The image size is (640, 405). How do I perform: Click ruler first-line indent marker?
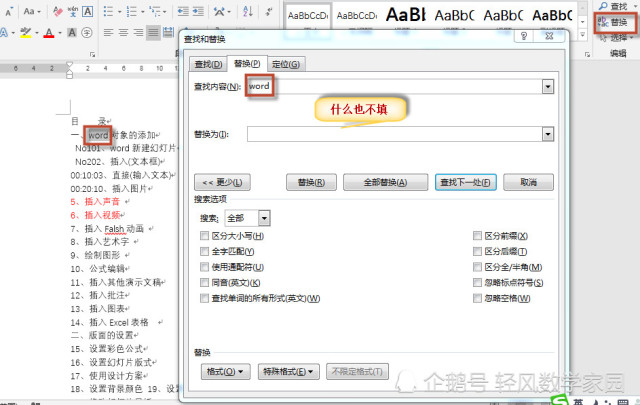pos(70,65)
